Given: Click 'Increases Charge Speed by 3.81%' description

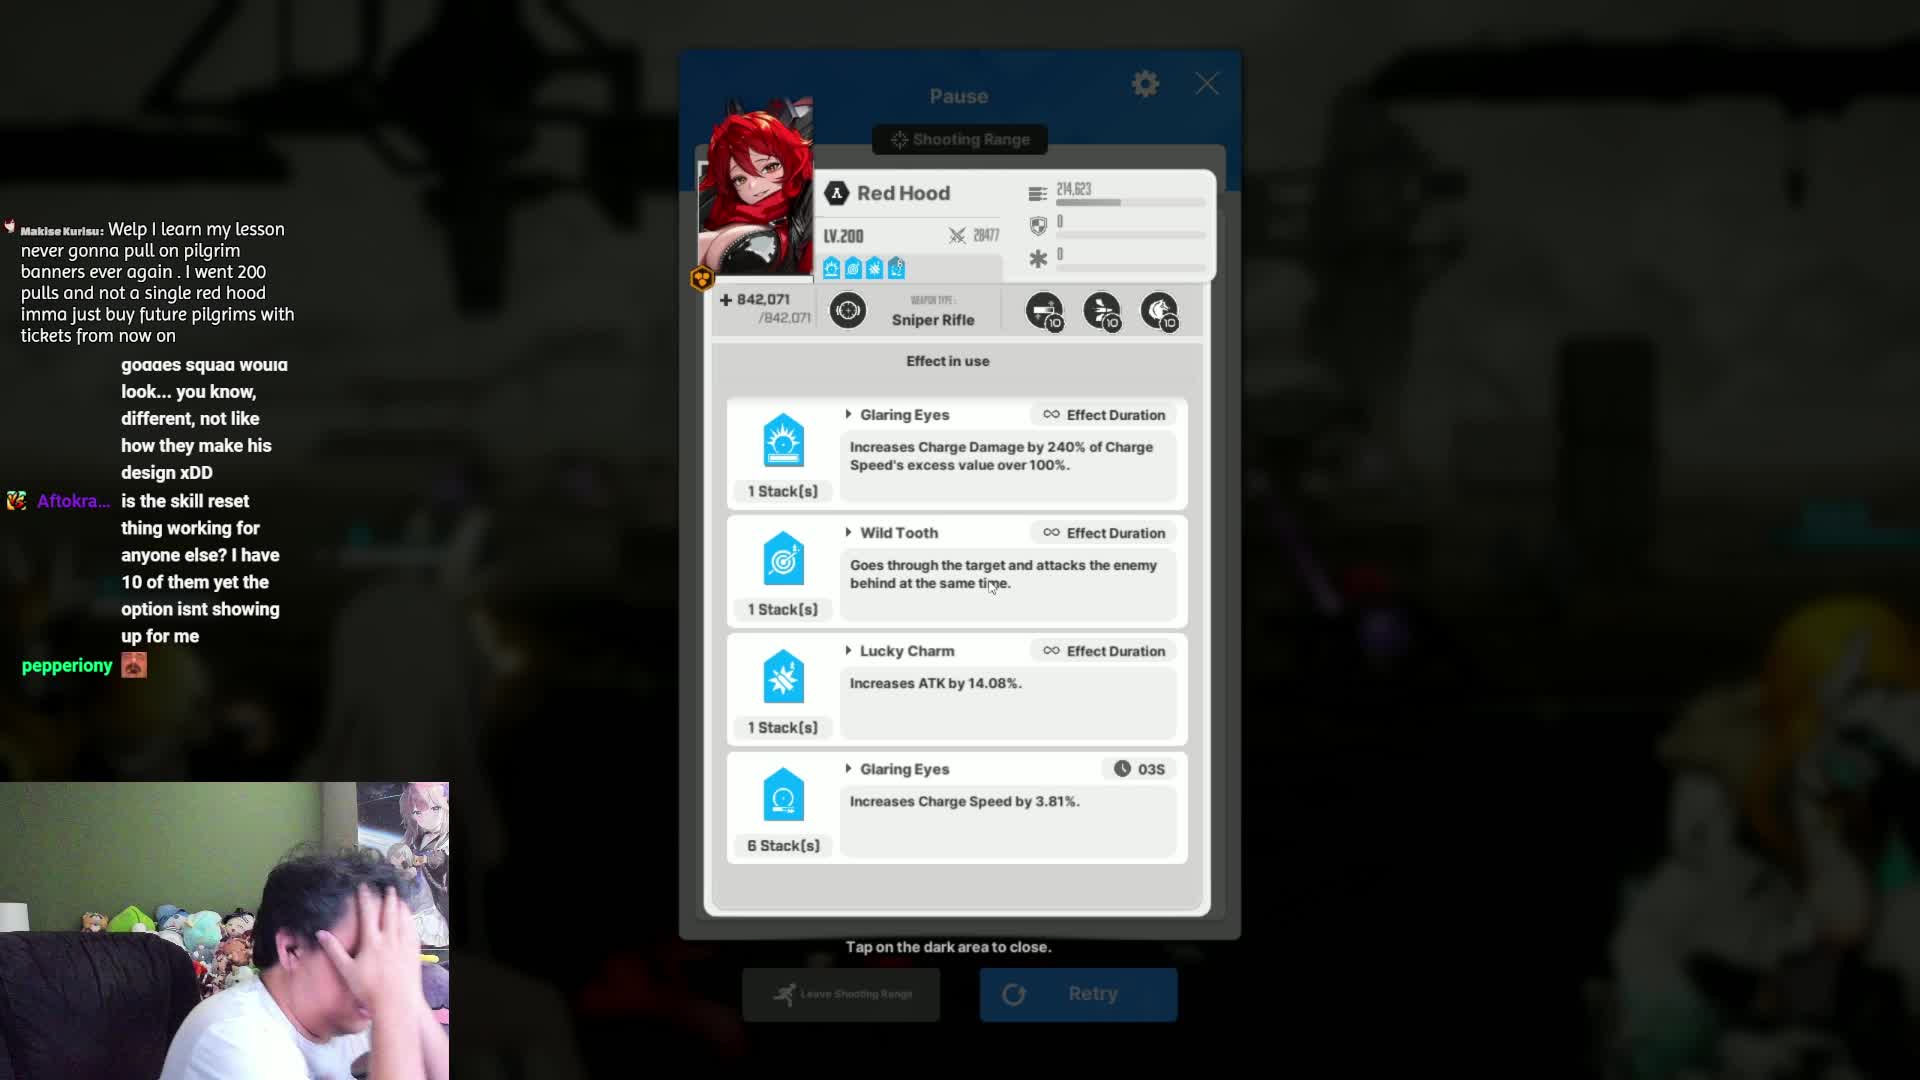Looking at the screenshot, I should tap(964, 801).
